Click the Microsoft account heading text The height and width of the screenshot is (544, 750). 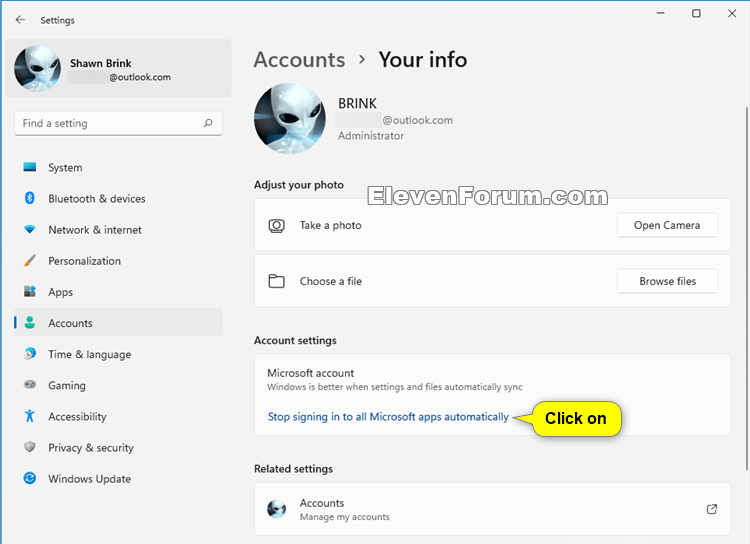[x=310, y=373]
